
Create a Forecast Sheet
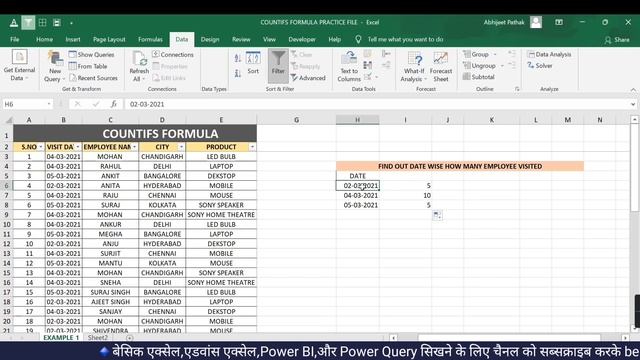coord(441,67)
